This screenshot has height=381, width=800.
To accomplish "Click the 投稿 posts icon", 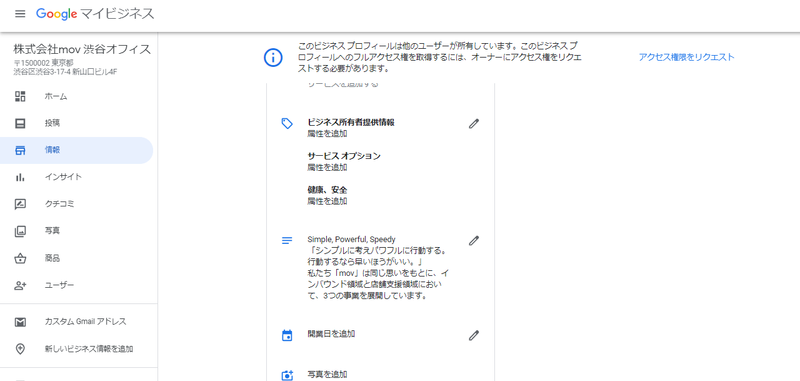I will 20,123.
